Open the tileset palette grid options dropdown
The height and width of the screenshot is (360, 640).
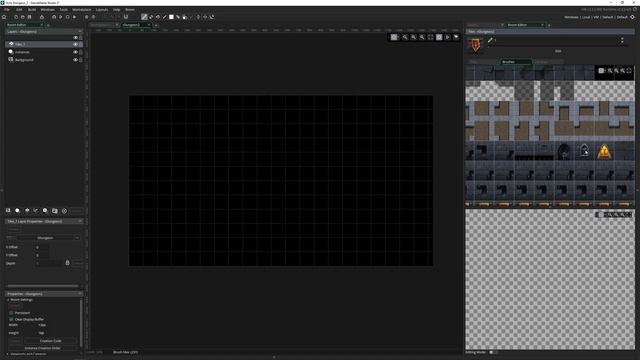[602, 71]
